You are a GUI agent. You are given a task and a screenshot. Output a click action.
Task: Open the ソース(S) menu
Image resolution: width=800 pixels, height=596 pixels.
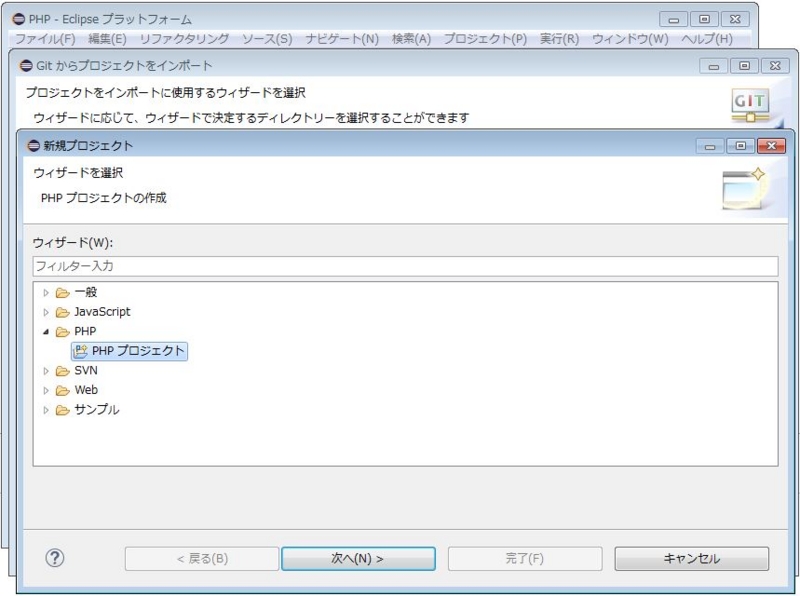pos(267,39)
